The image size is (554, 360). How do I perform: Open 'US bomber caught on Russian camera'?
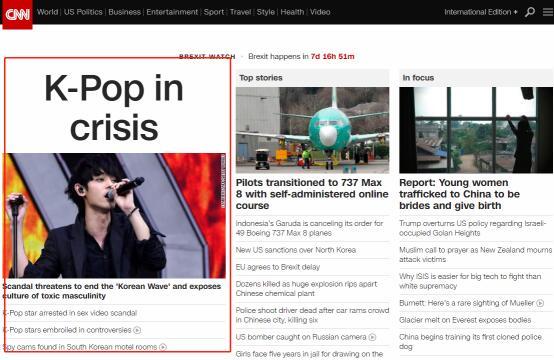(301, 337)
